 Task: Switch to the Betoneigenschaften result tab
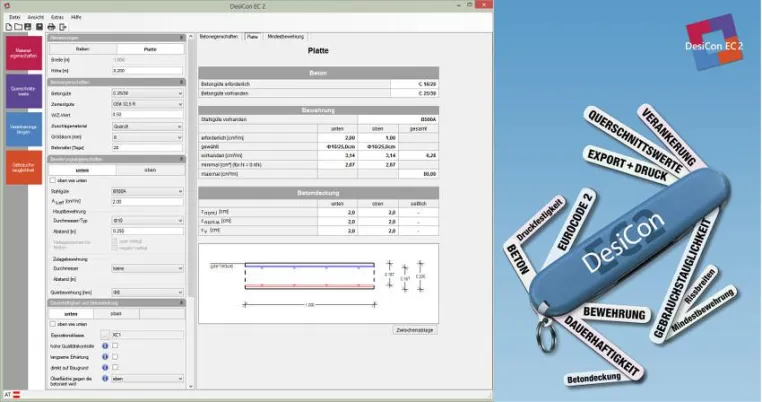point(220,36)
